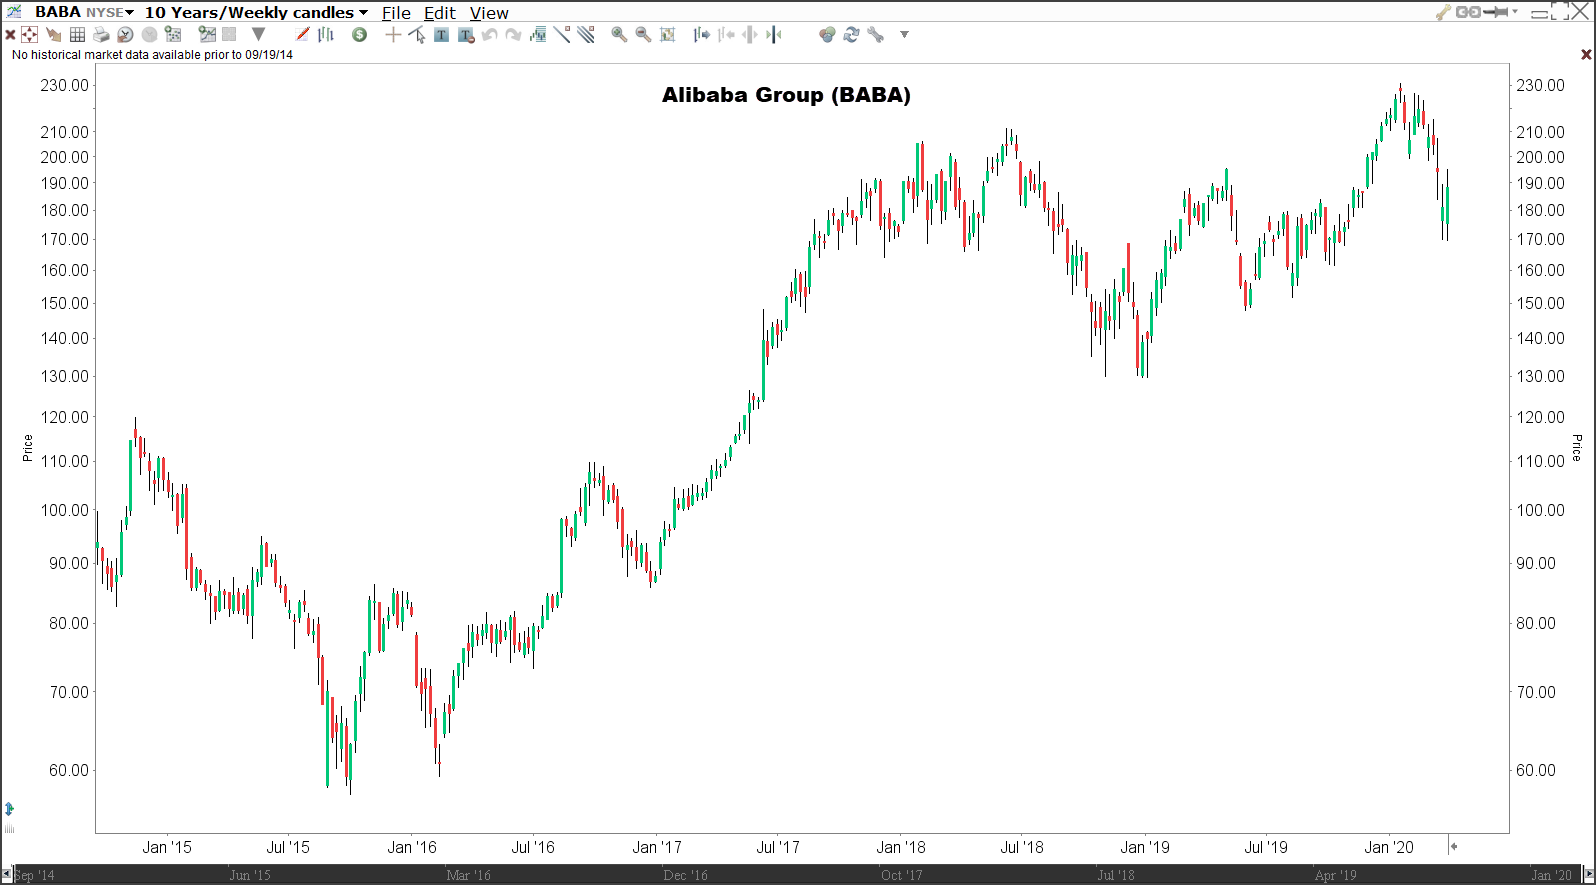Click the zoom in magnifier icon
Viewport: 1596px width, 885px height.
[619, 35]
